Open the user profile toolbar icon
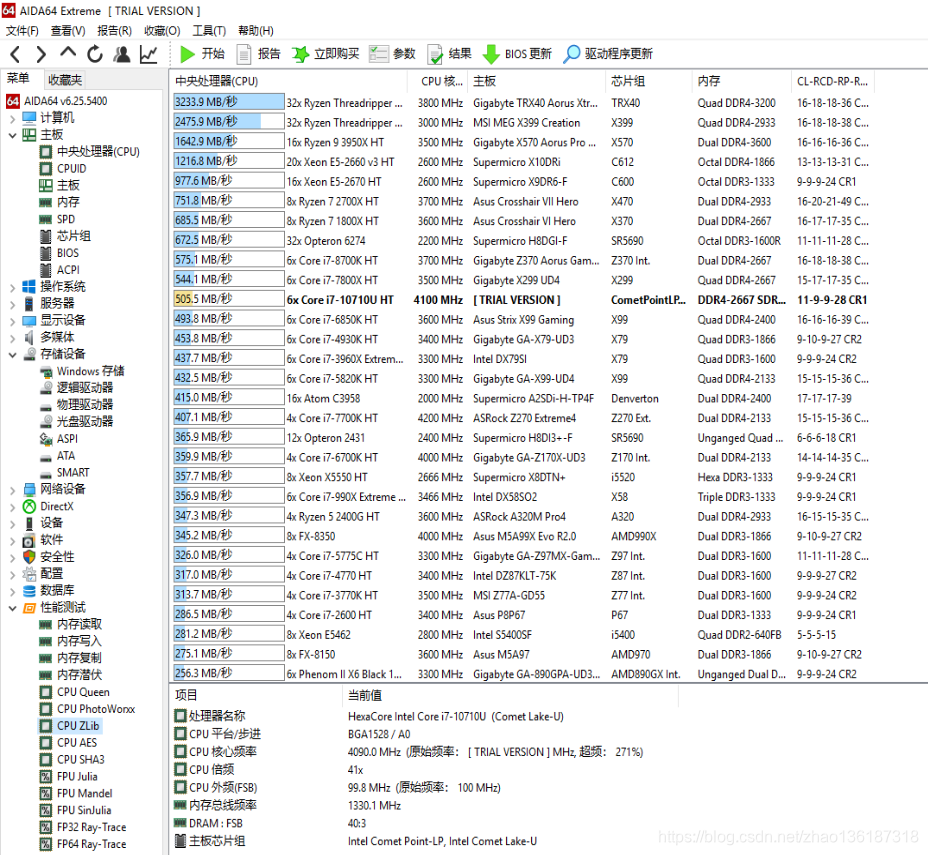The height and width of the screenshot is (855, 928). (x=122, y=54)
